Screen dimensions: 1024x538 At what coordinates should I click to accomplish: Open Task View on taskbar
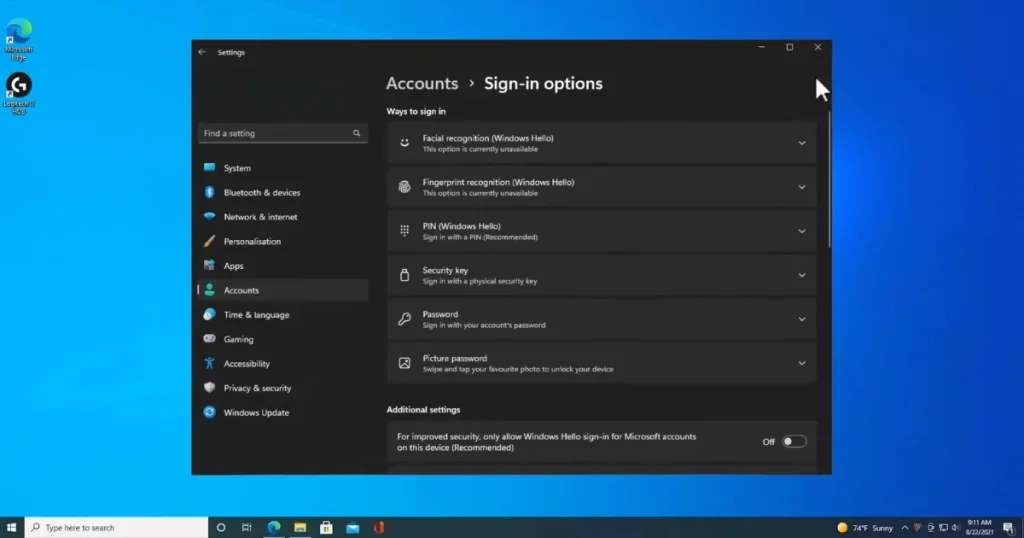[x=247, y=528]
